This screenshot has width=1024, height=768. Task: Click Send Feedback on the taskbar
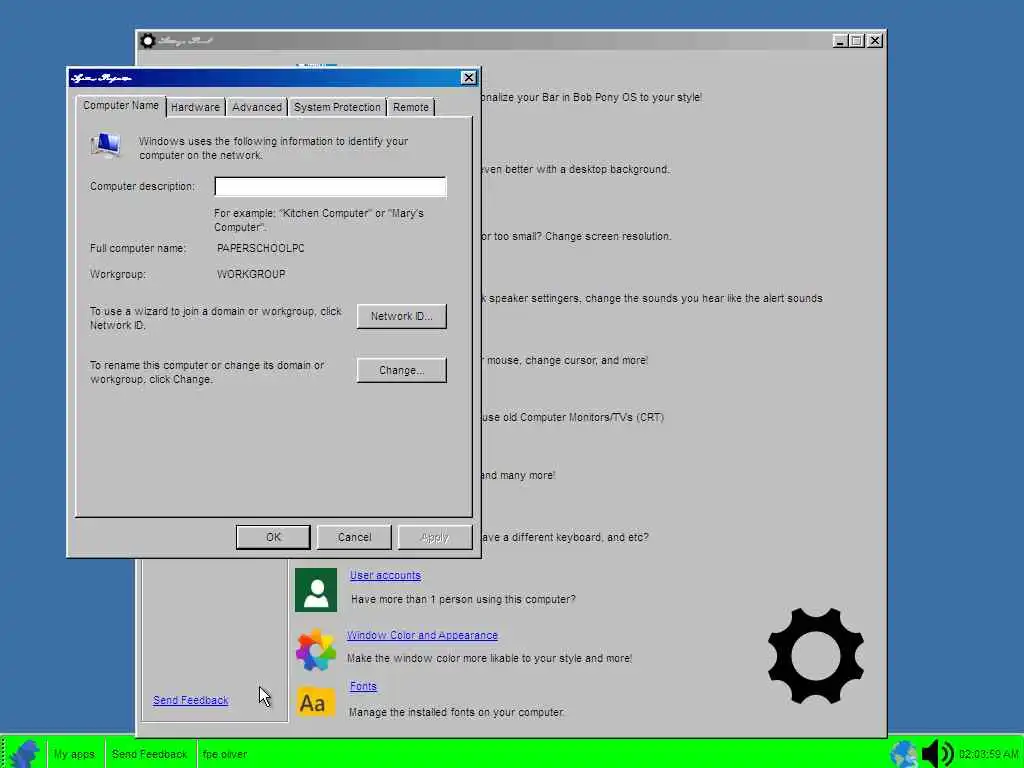150,754
